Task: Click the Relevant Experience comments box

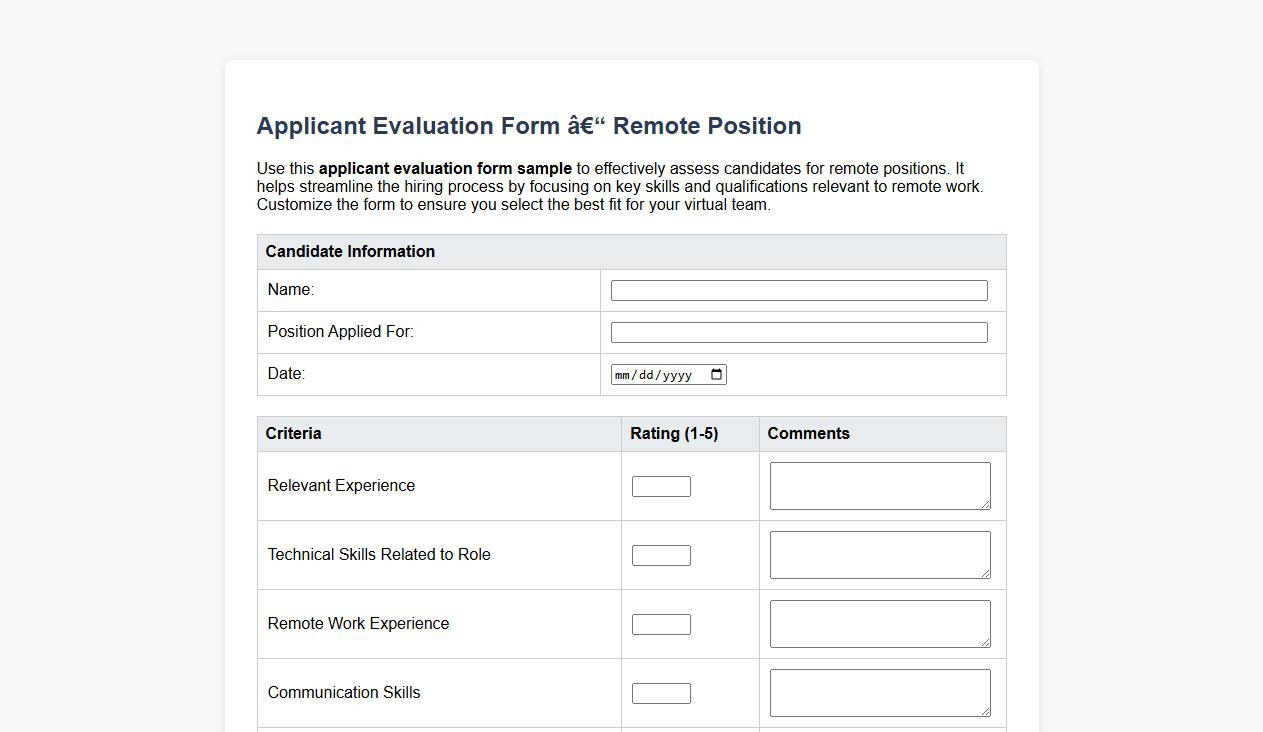Action: [878, 485]
